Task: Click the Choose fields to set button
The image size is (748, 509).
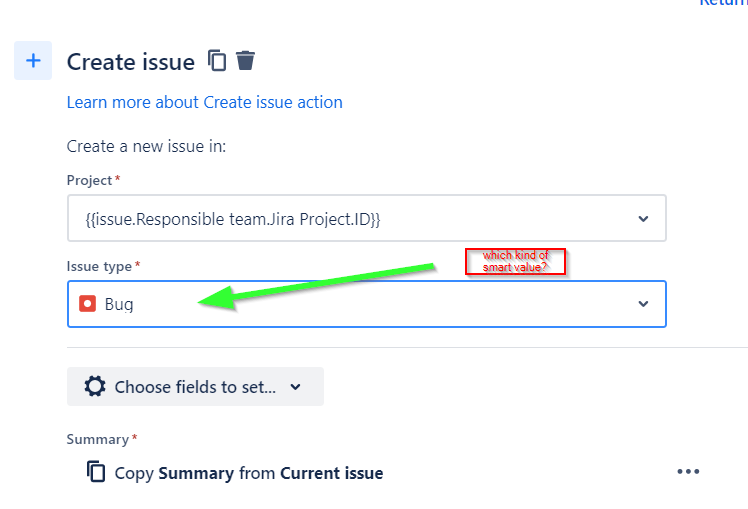Action: click(x=195, y=386)
